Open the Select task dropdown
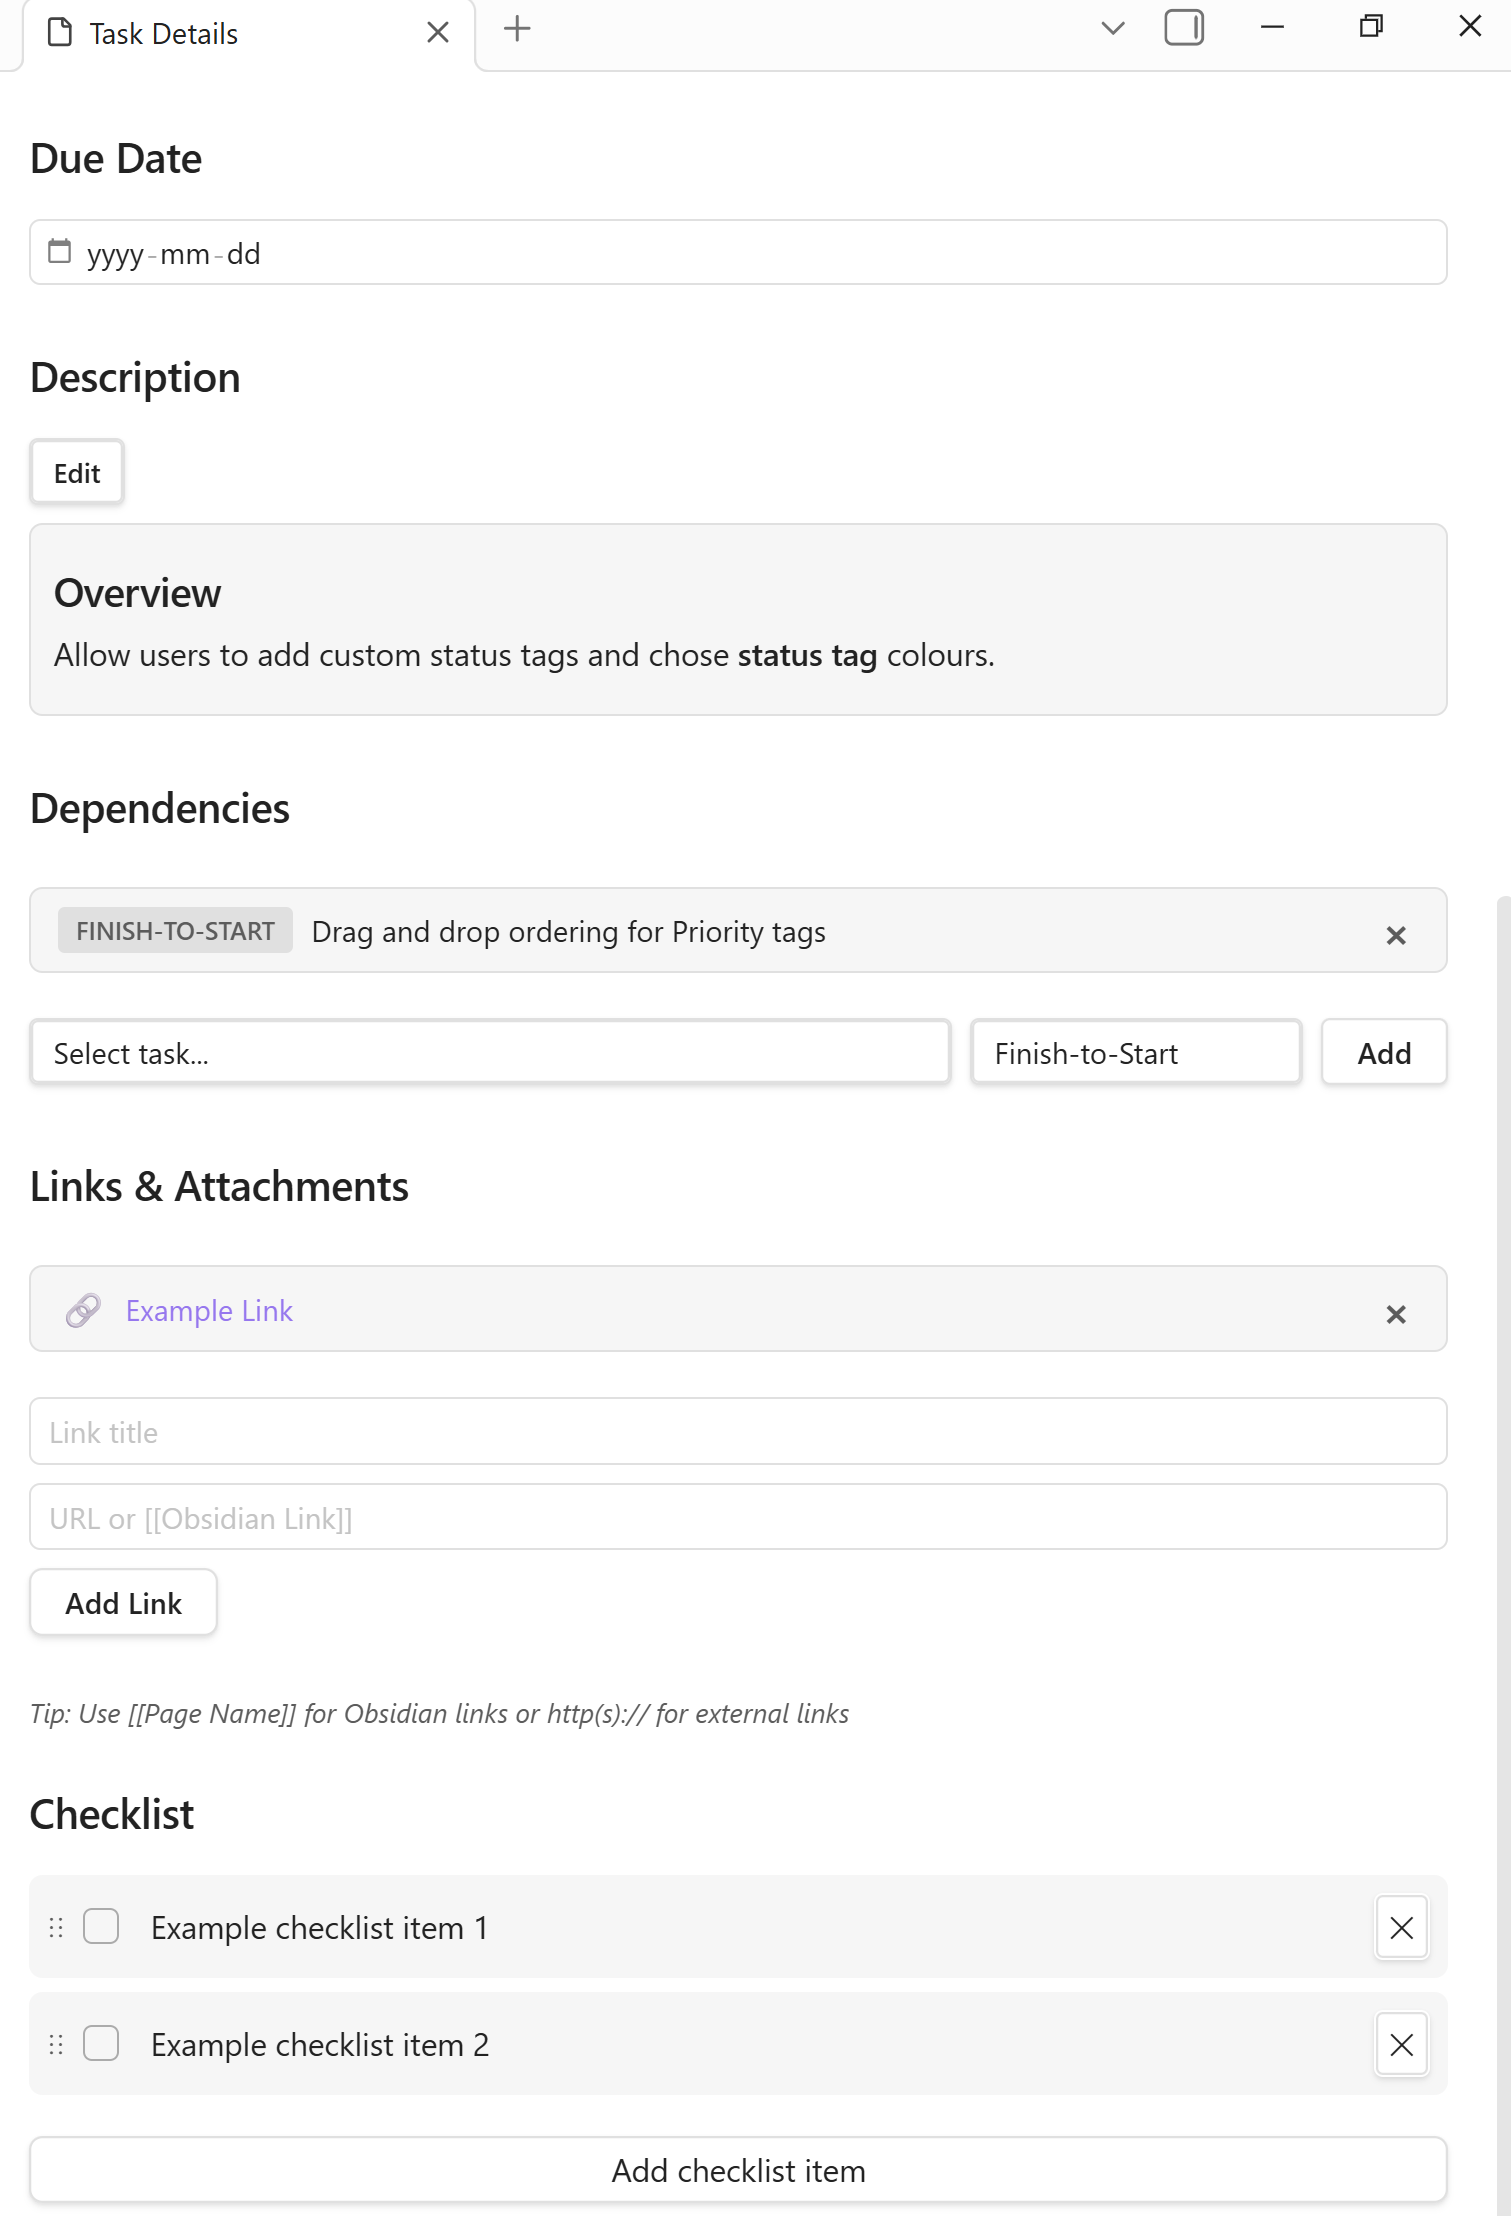Image resolution: width=1511 pixels, height=2216 pixels. 489,1052
